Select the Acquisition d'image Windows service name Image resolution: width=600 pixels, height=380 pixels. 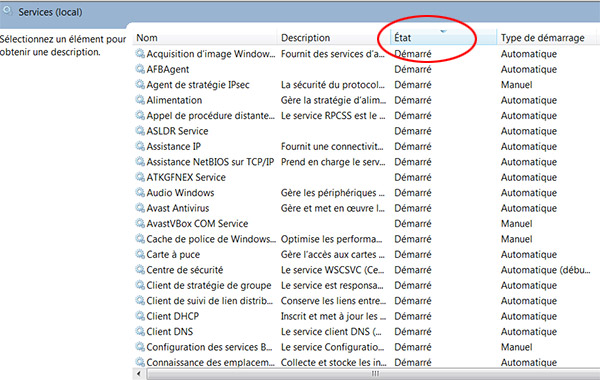click(x=210, y=54)
